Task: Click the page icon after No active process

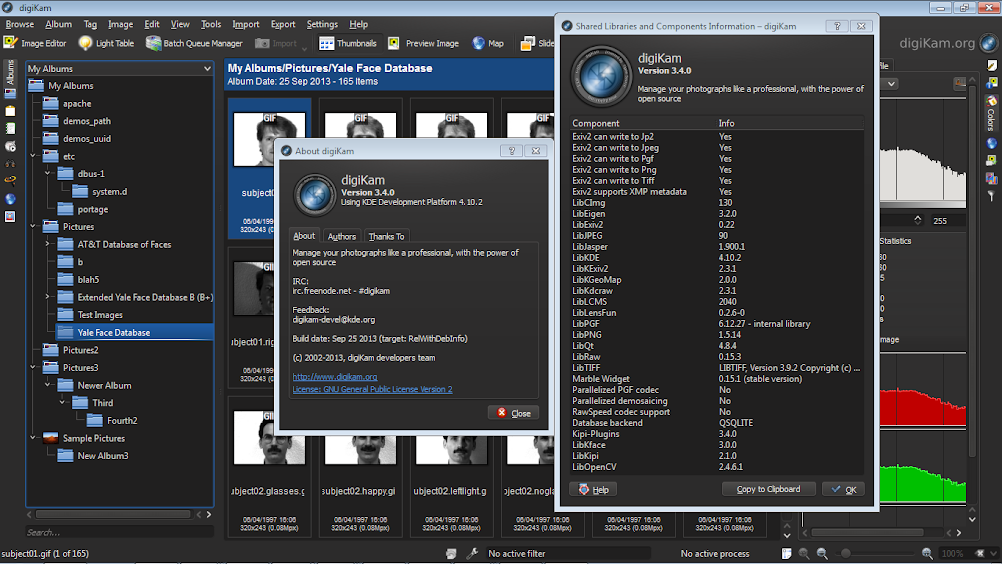Action: (787, 553)
